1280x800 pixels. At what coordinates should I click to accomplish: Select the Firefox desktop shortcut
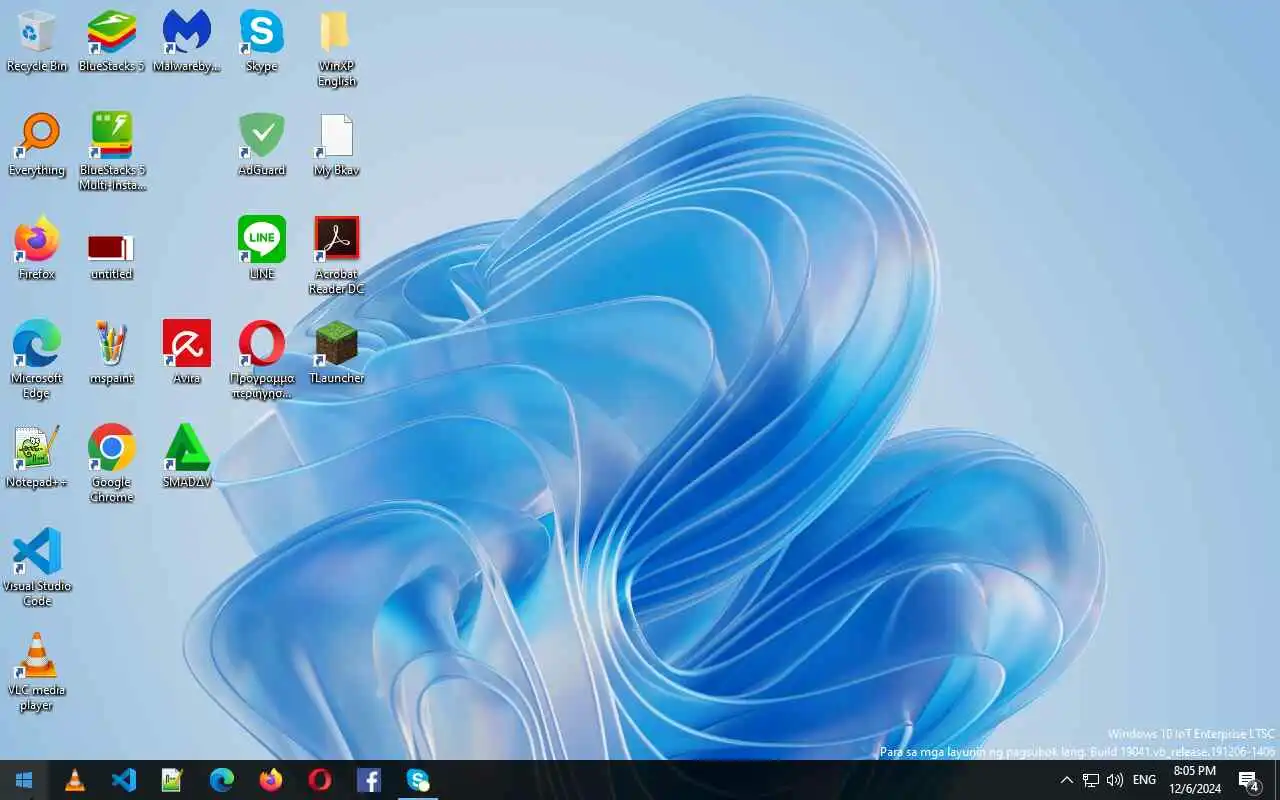click(37, 249)
